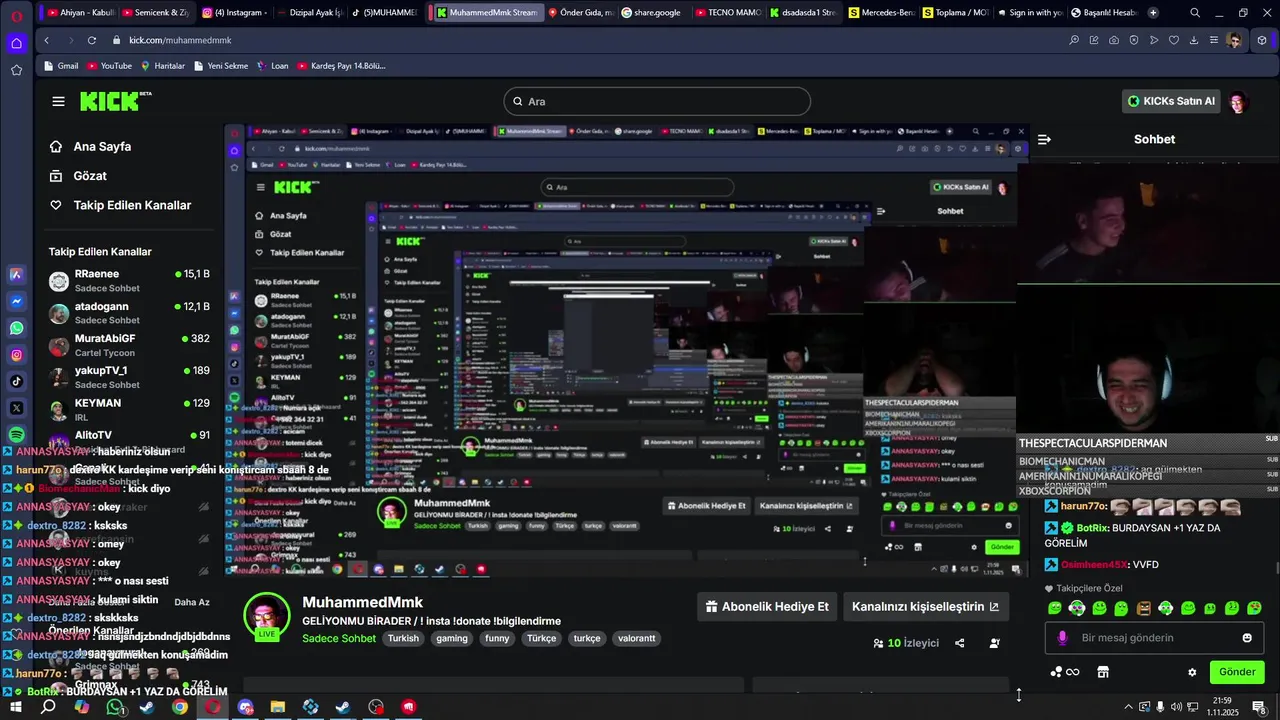Open Instagram in Opera sidebar

coord(16,355)
